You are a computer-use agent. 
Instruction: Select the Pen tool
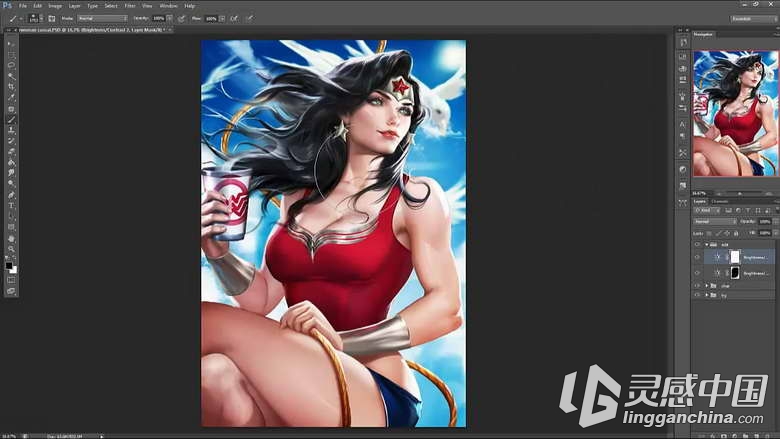point(11,195)
